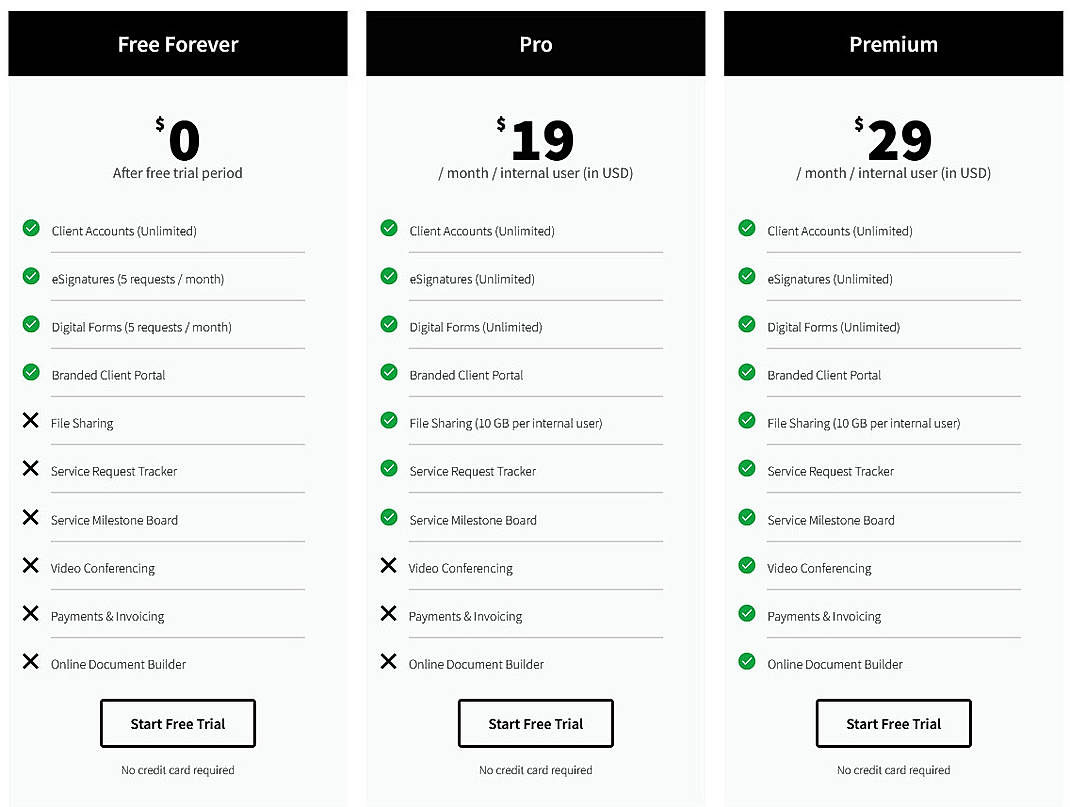
Task: Click the X icon next to Free Forever Payments & Invoicing
Action: (x=31, y=613)
